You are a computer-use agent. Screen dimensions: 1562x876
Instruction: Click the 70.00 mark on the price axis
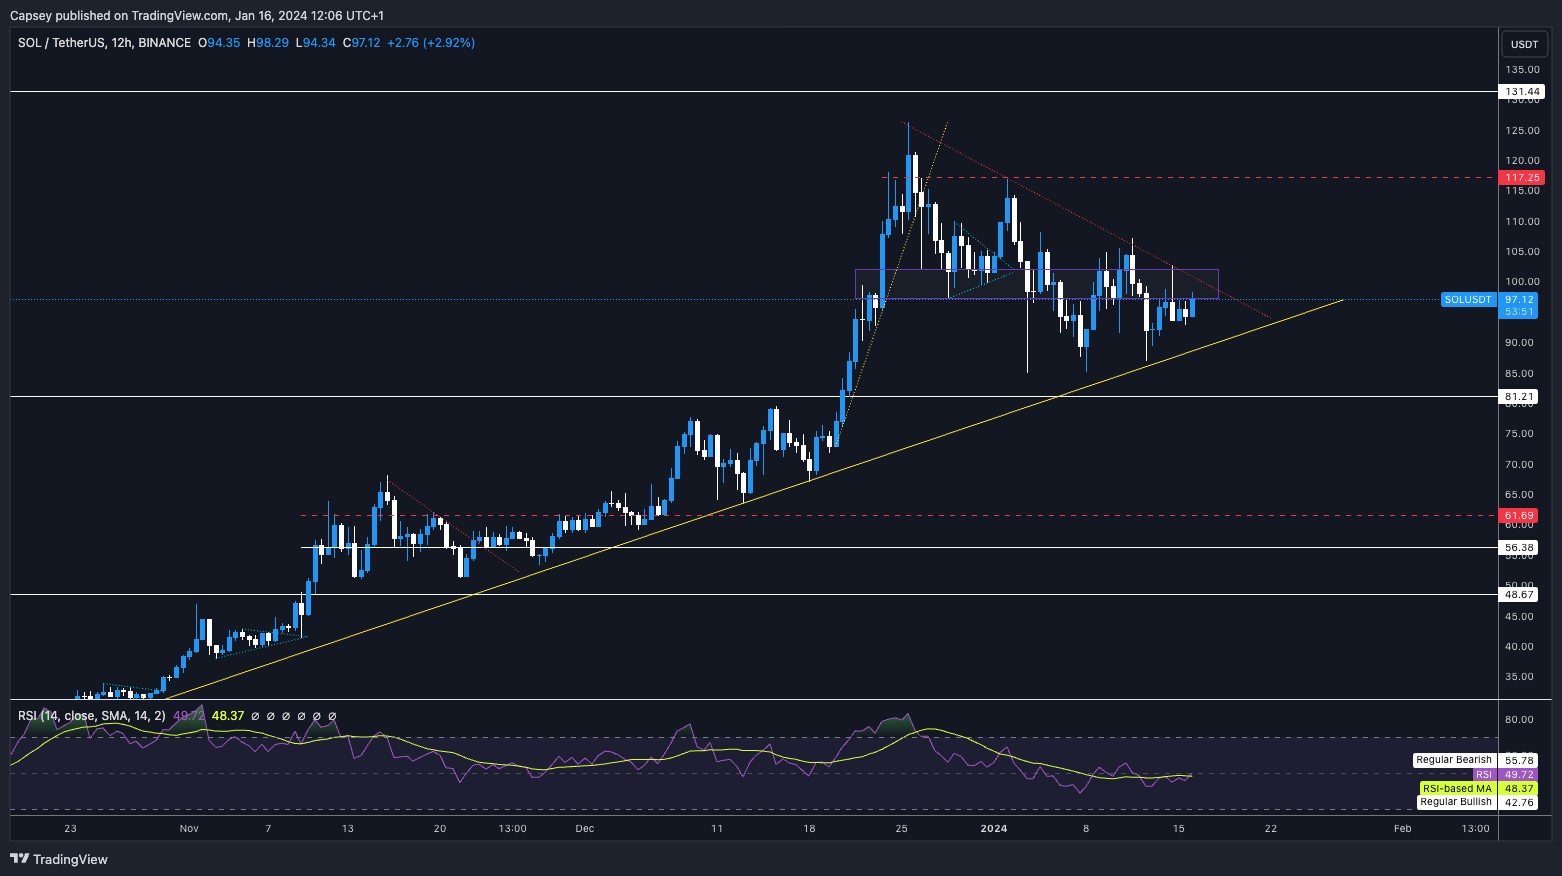[1519, 465]
